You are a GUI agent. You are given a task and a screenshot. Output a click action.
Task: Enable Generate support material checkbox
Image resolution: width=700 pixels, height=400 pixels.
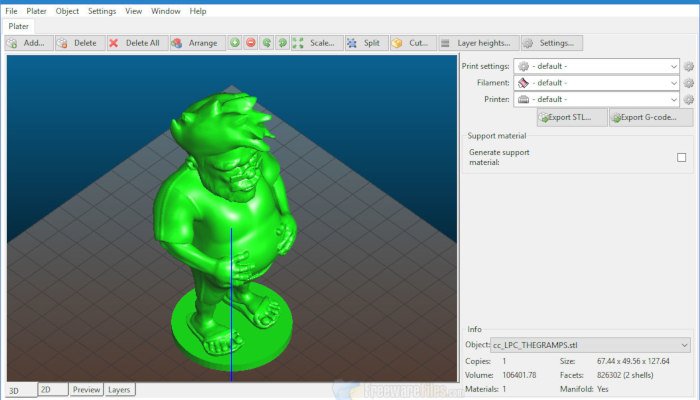pos(681,157)
